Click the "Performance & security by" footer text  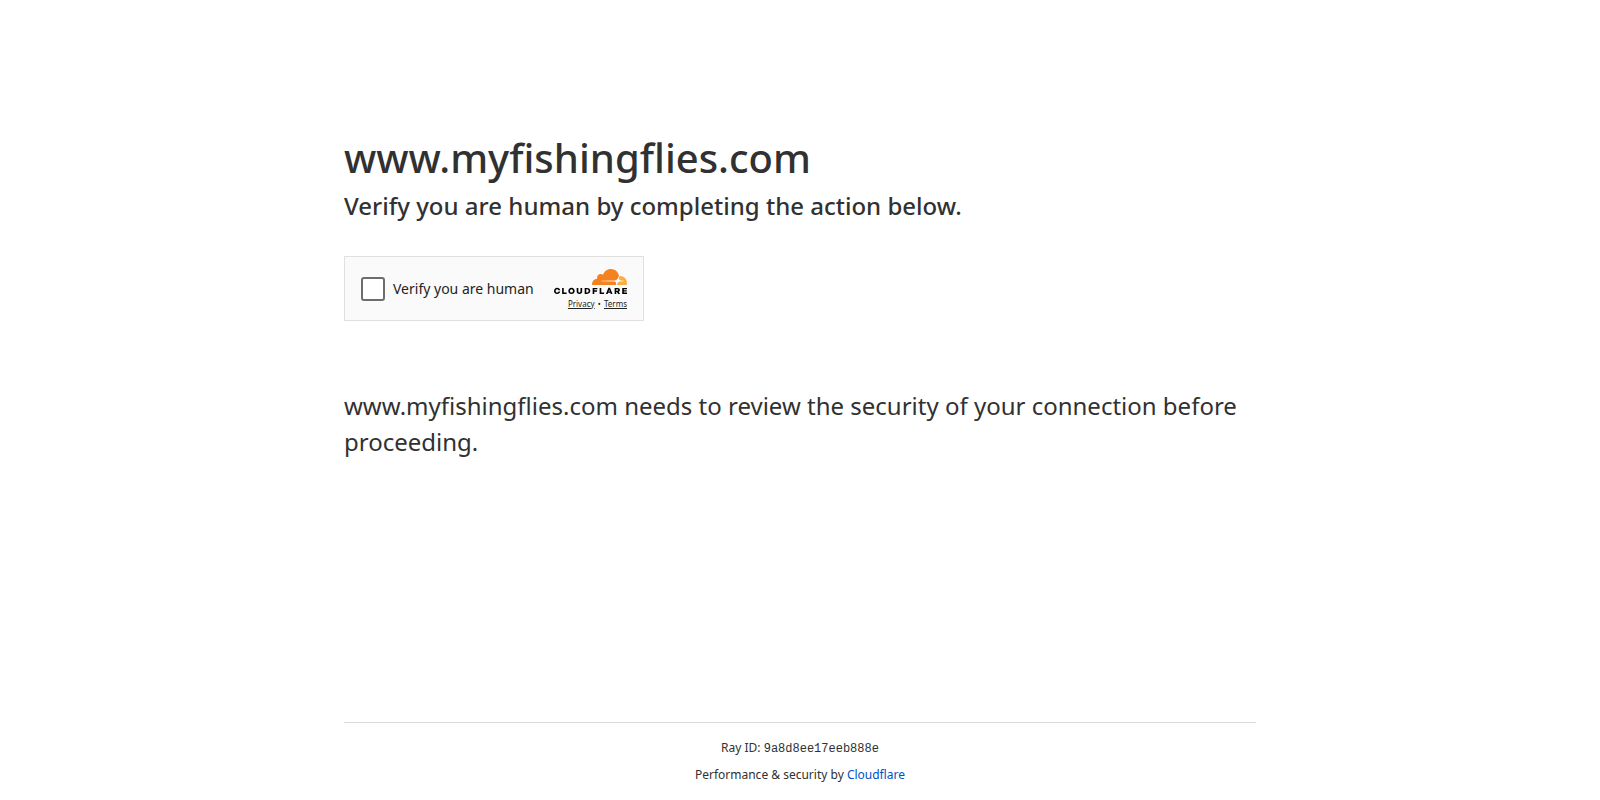[769, 775]
